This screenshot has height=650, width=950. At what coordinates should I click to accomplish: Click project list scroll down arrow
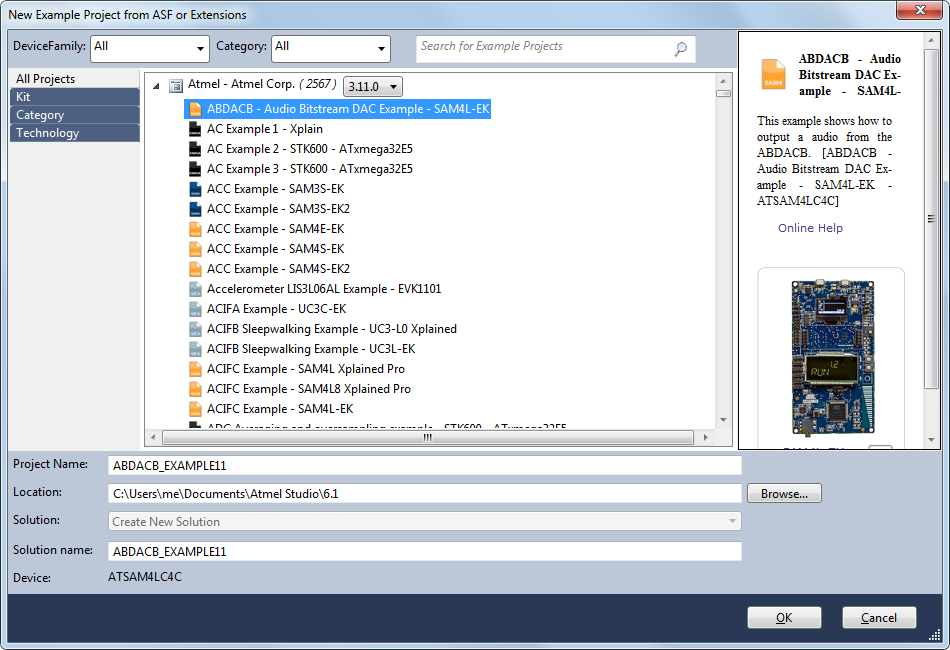click(723, 420)
